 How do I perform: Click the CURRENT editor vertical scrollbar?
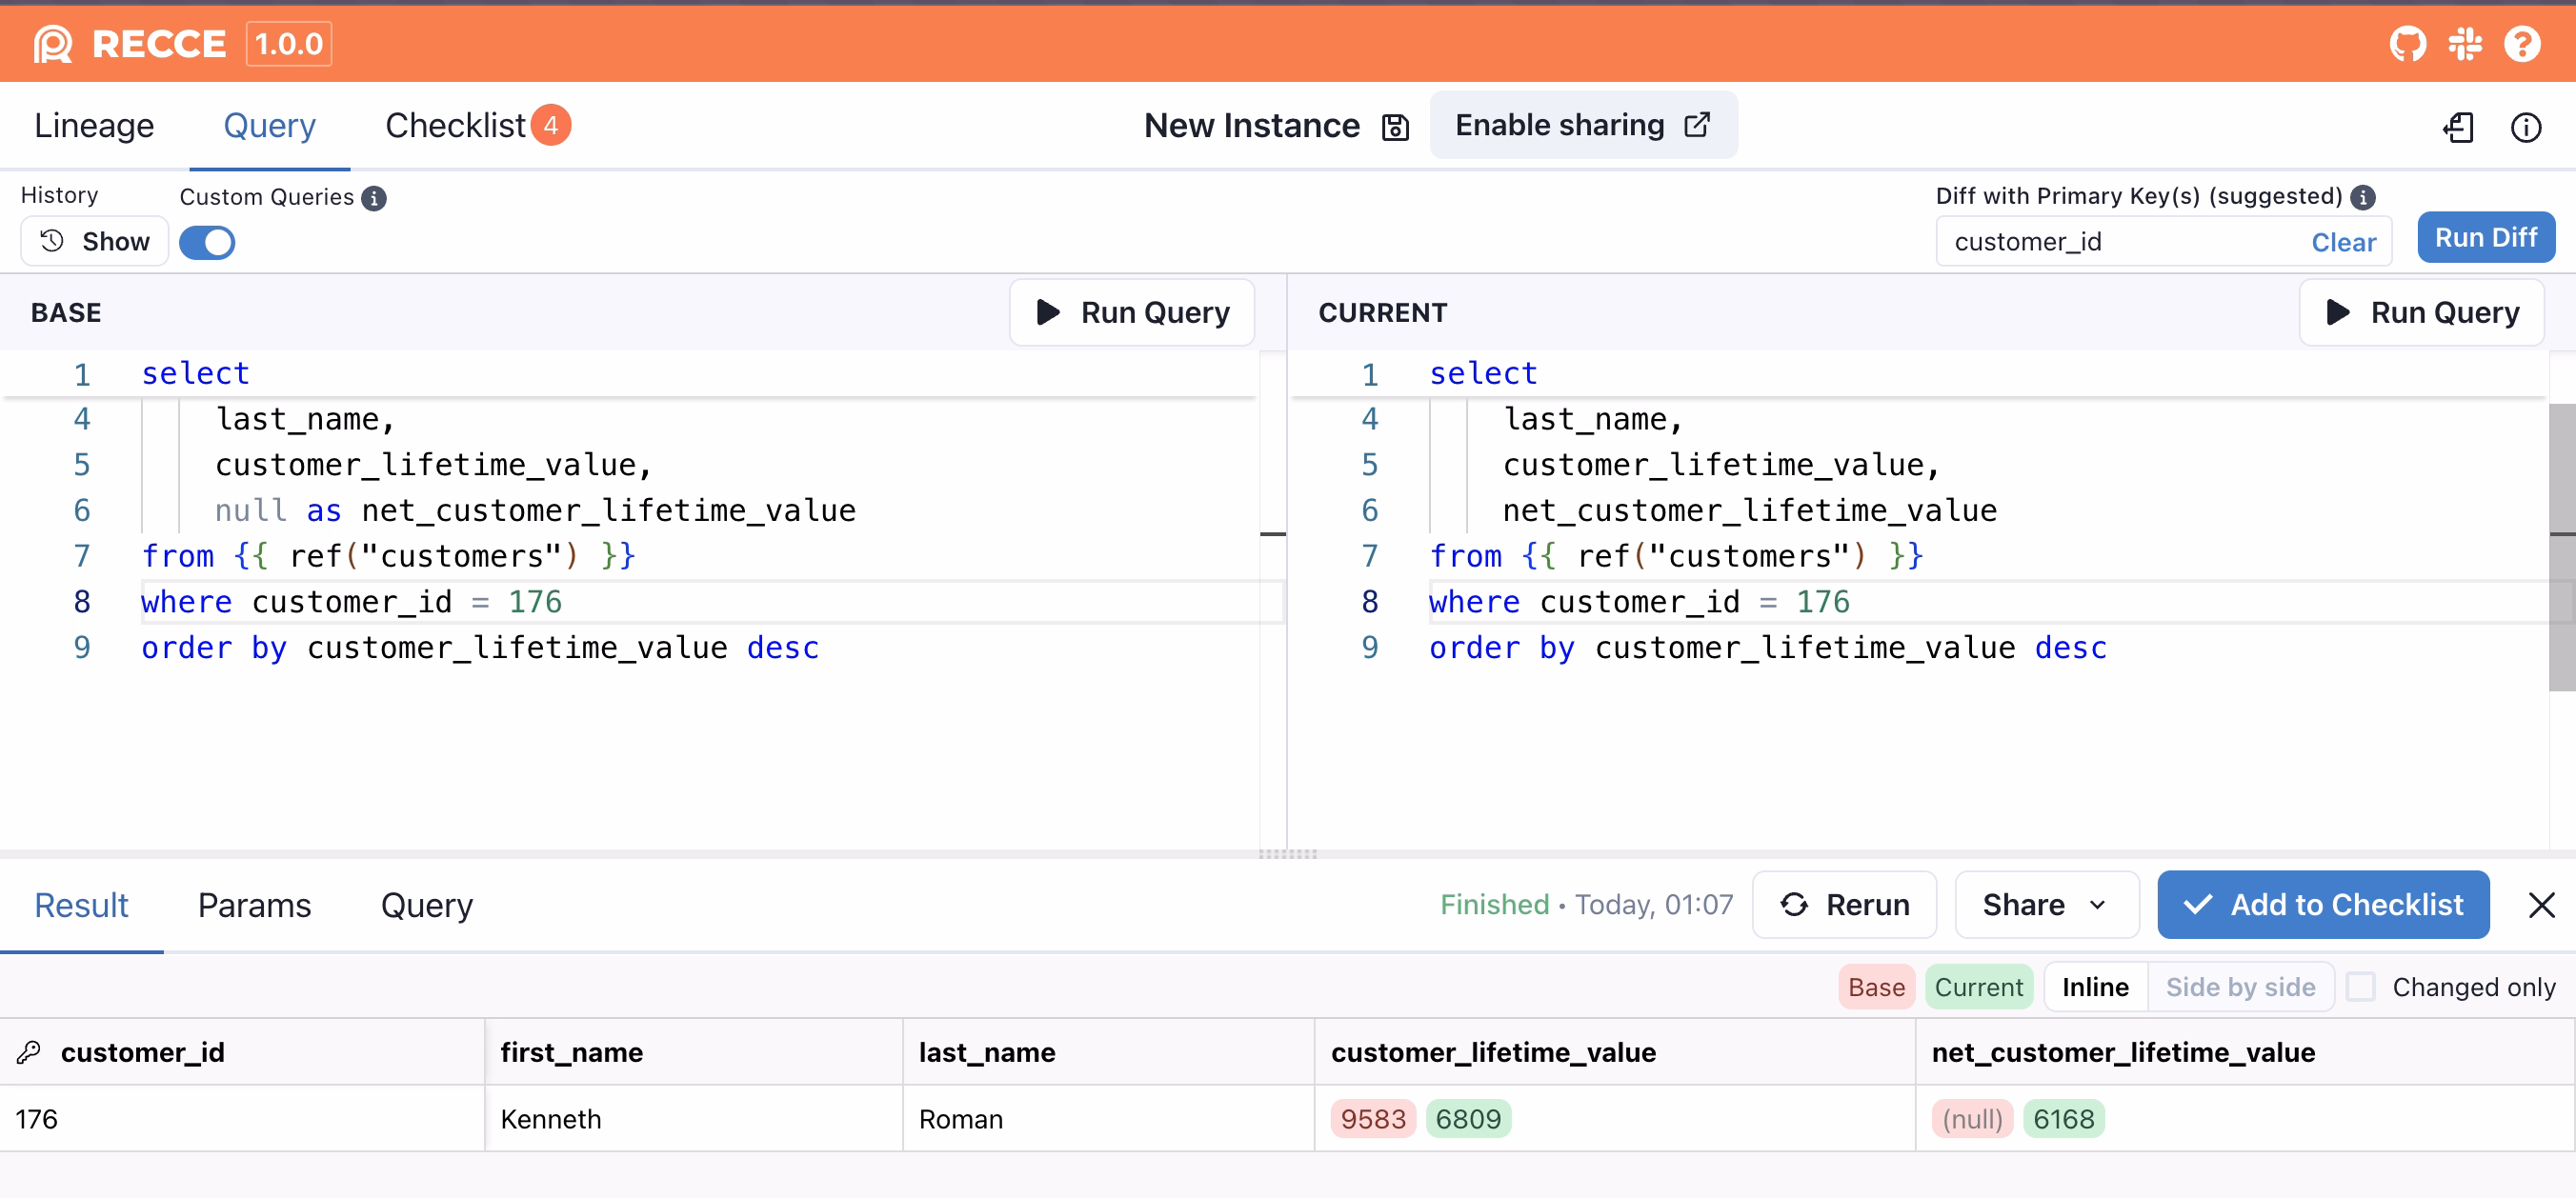click(2562, 547)
